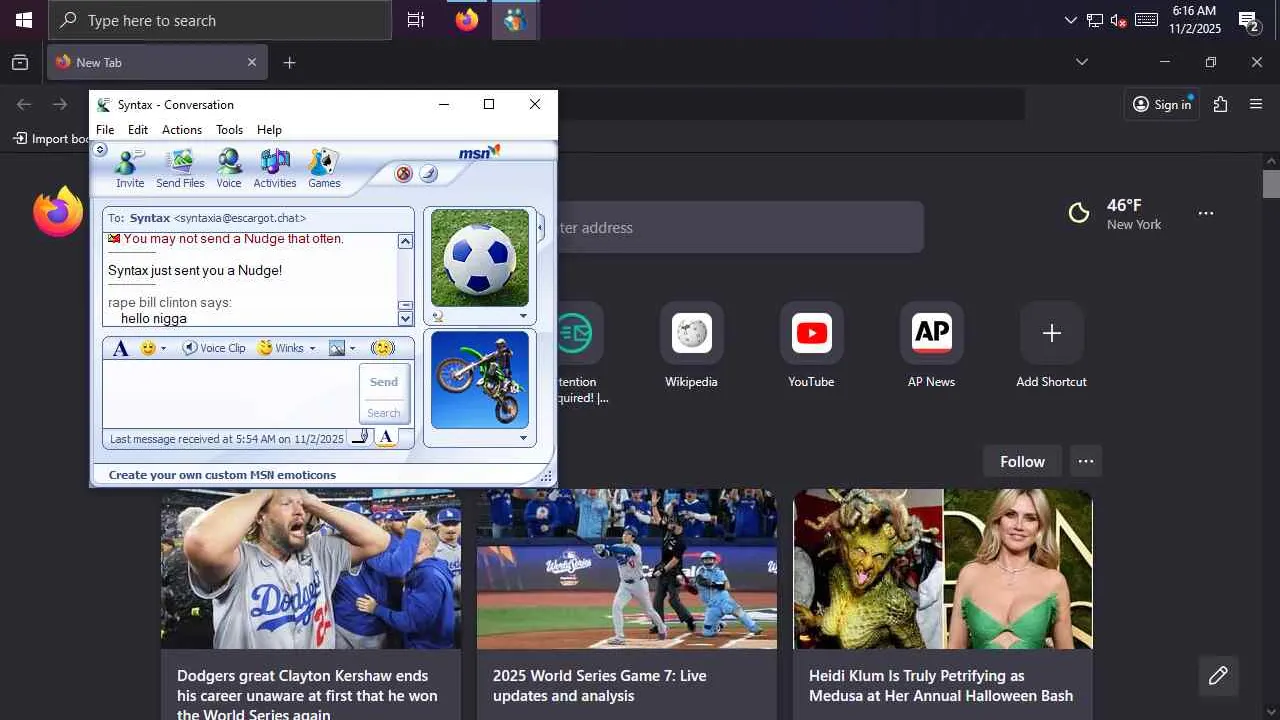Start a Voice call with Syntax
The width and height of the screenshot is (1280, 720).
[x=229, y=169]
